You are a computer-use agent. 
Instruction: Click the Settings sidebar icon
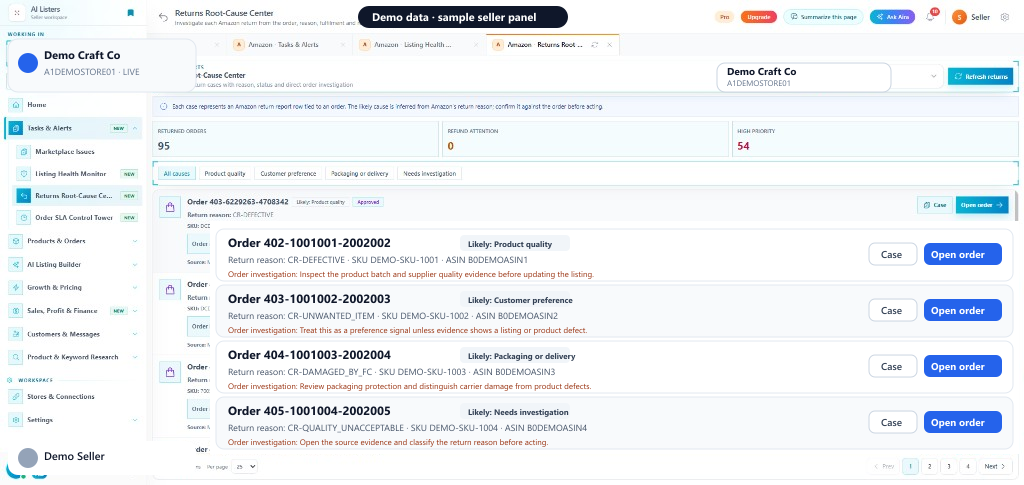tap(16, 420)
